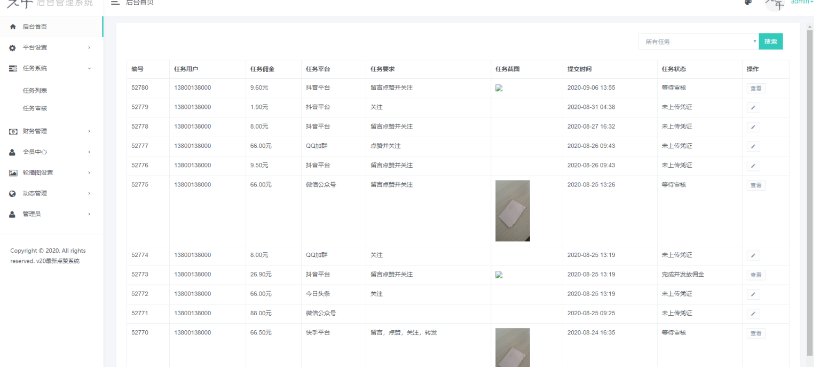This screenshot has height=367, width=814.
Task: Click the home icon in the sidebar
Action: click(x=13, y=26)
